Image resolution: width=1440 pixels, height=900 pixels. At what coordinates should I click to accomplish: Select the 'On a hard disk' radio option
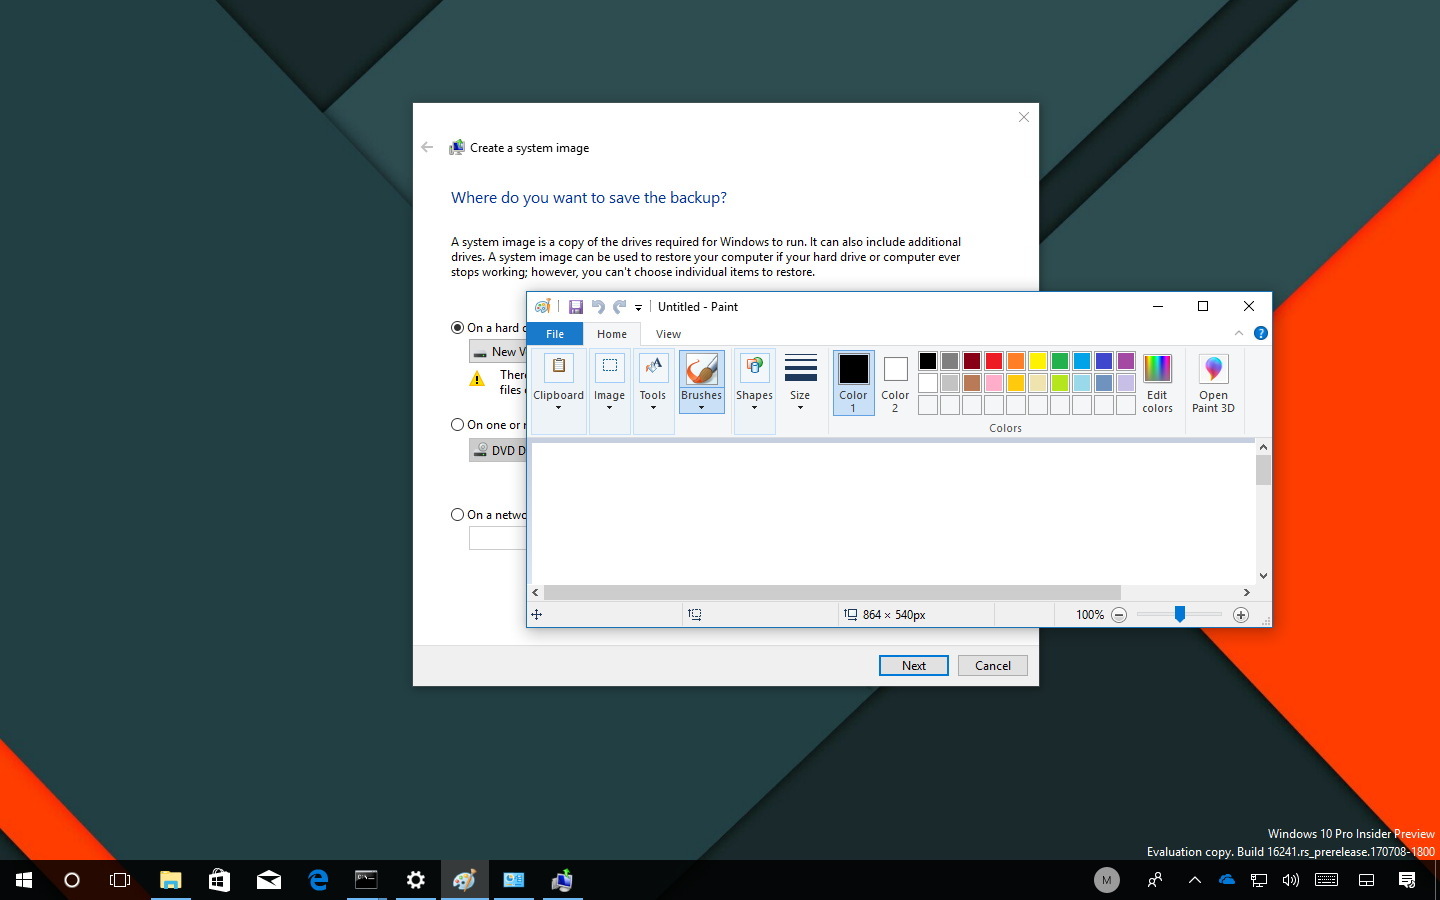tap(457, 327)
